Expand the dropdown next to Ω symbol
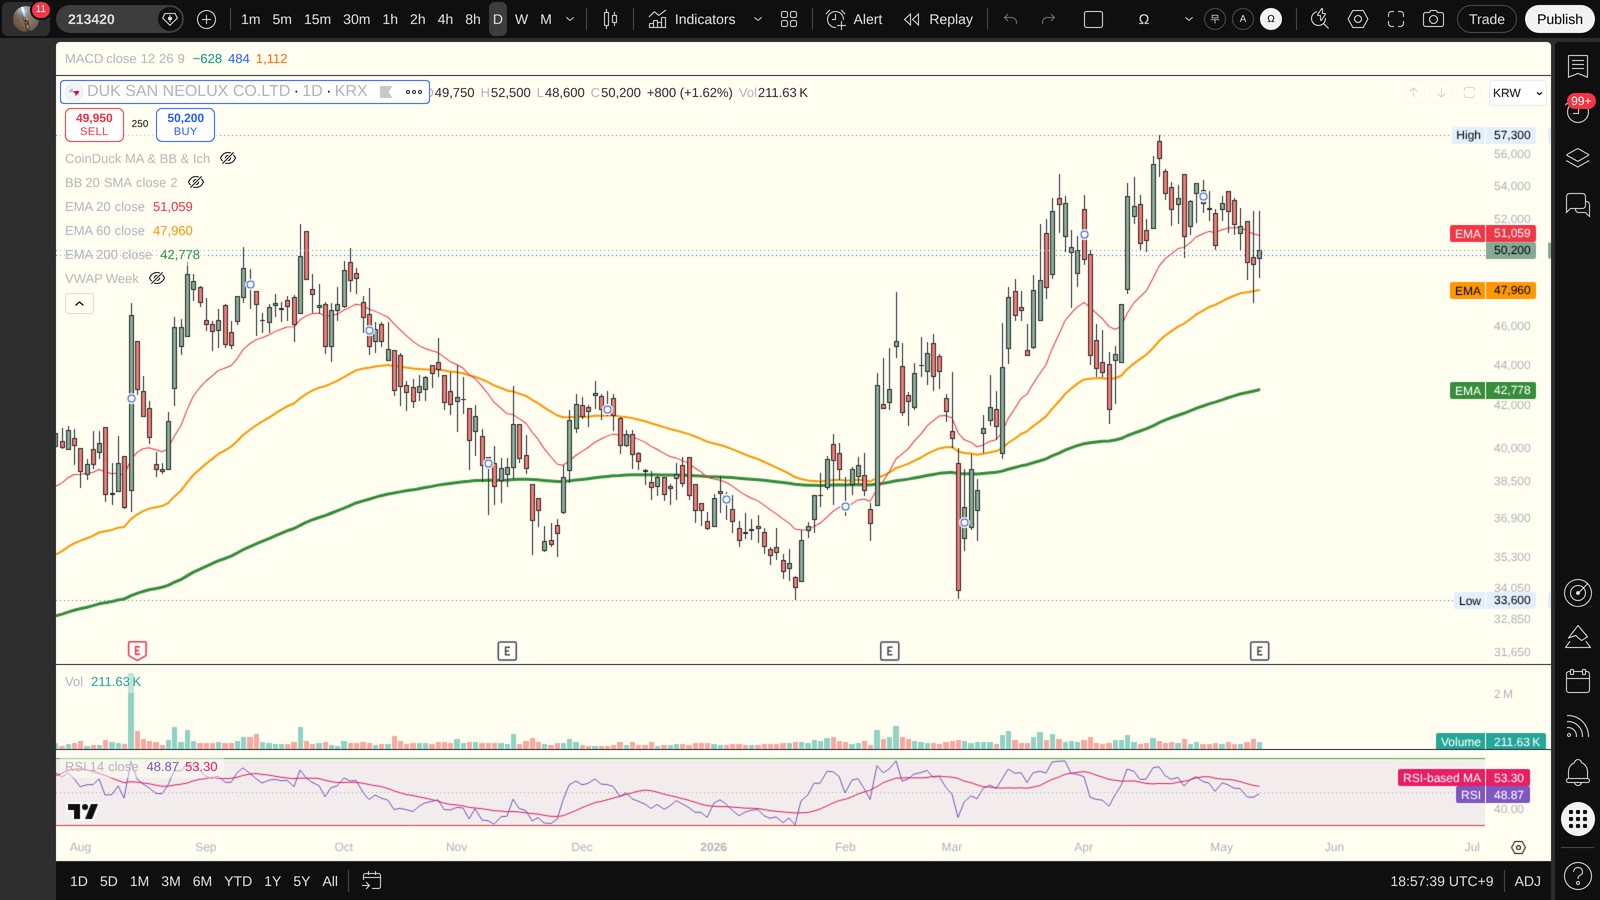Viewport: 1600px width, 900px height. click(1188, 19)
